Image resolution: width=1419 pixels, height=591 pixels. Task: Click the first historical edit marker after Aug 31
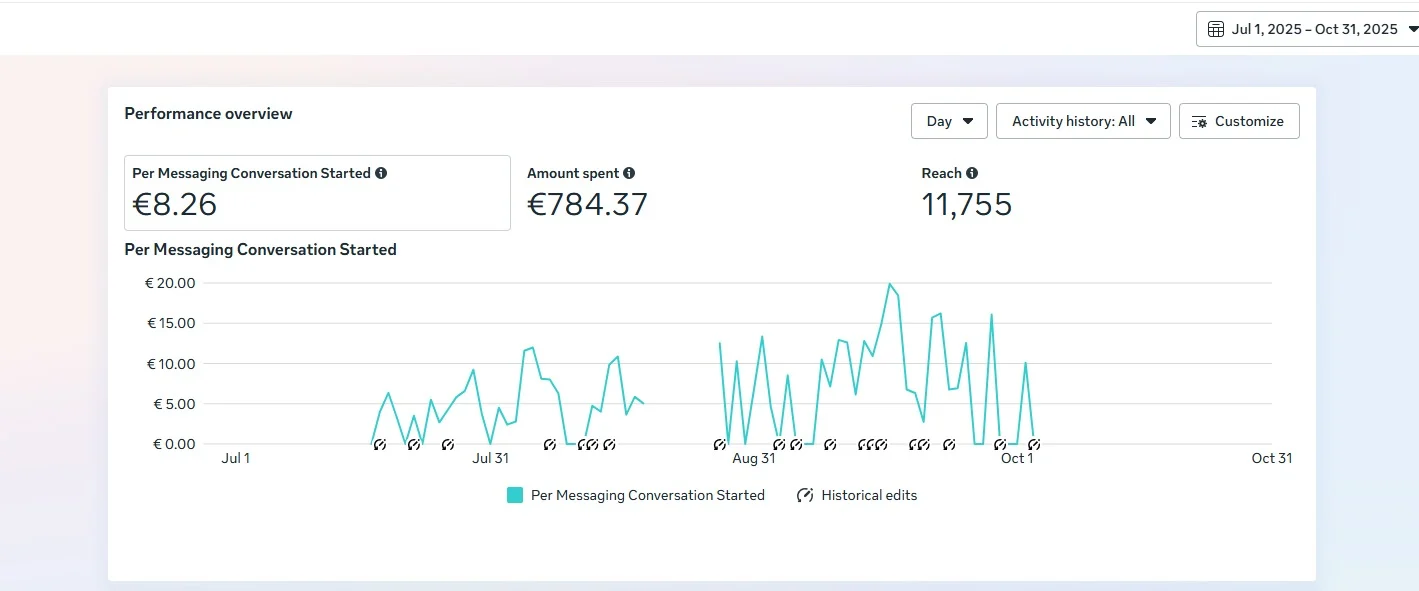pos(779,445)
